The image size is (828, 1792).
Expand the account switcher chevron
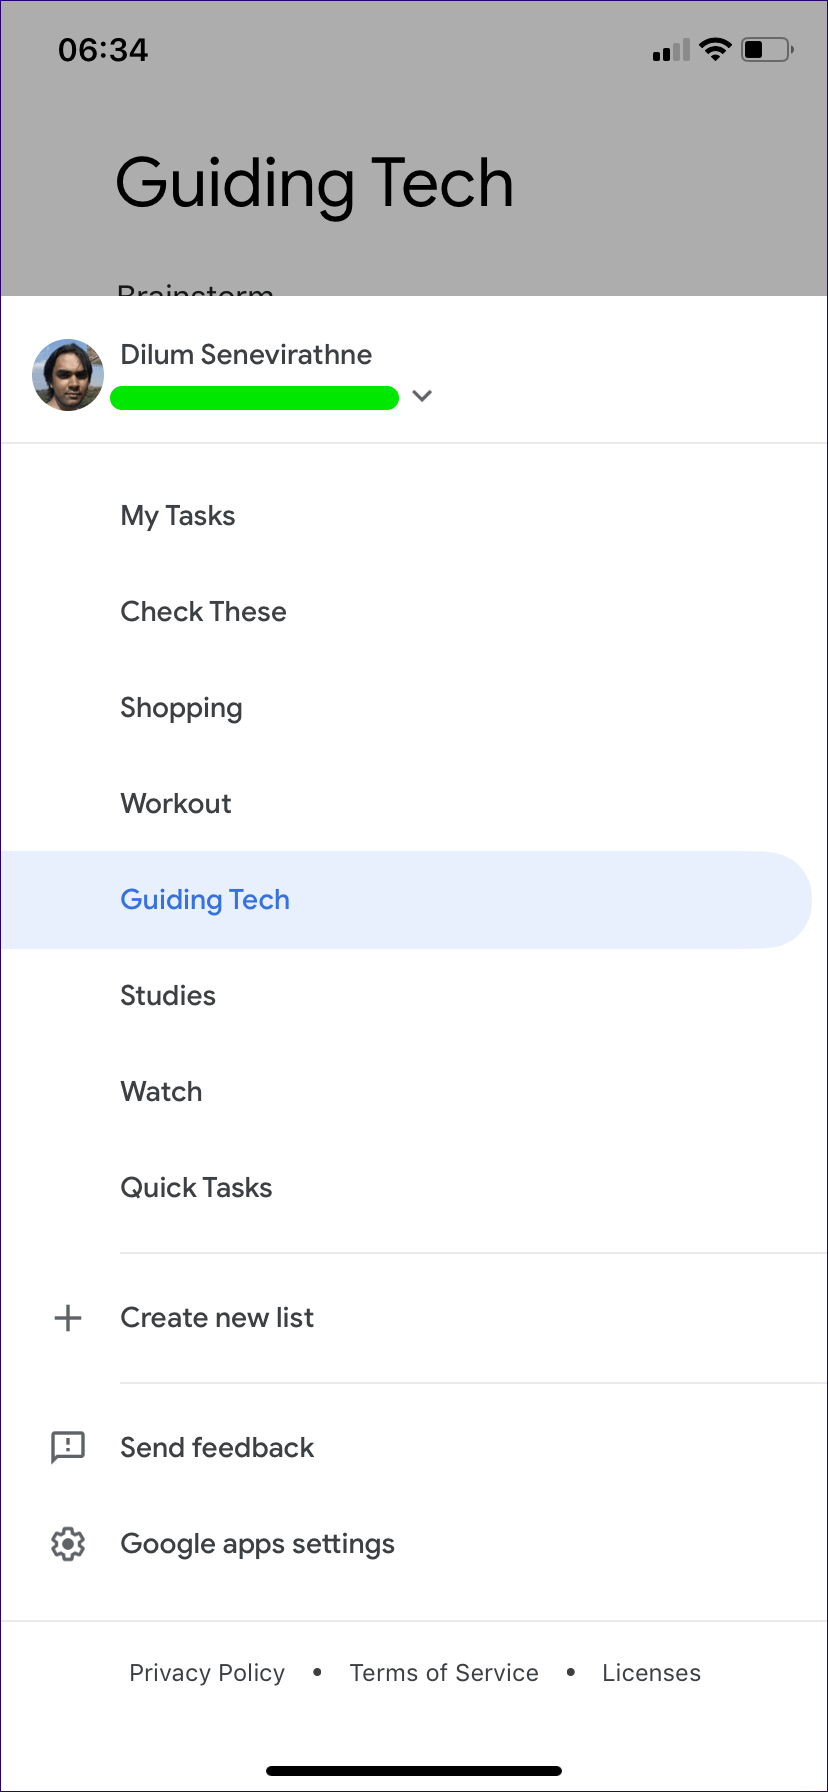[x=422, y=396]
